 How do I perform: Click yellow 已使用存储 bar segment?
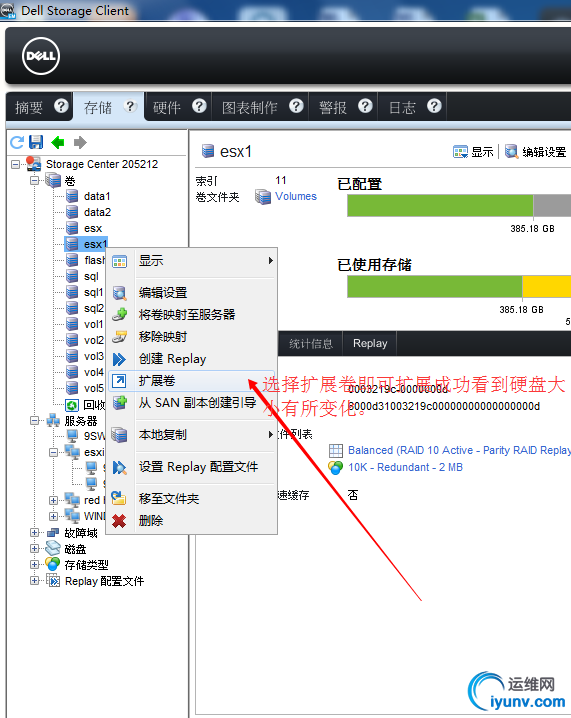coord(547,287)
